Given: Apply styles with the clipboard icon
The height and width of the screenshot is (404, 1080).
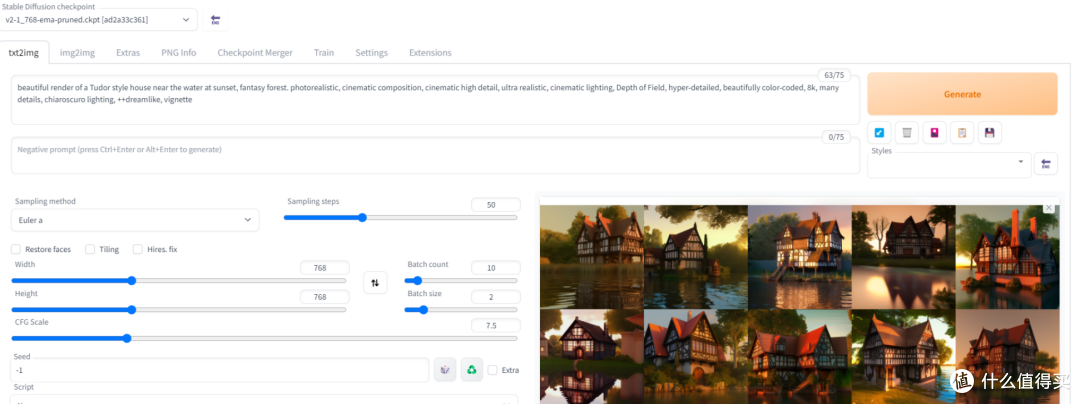Looking at the screenshot, I should [962, 133].
